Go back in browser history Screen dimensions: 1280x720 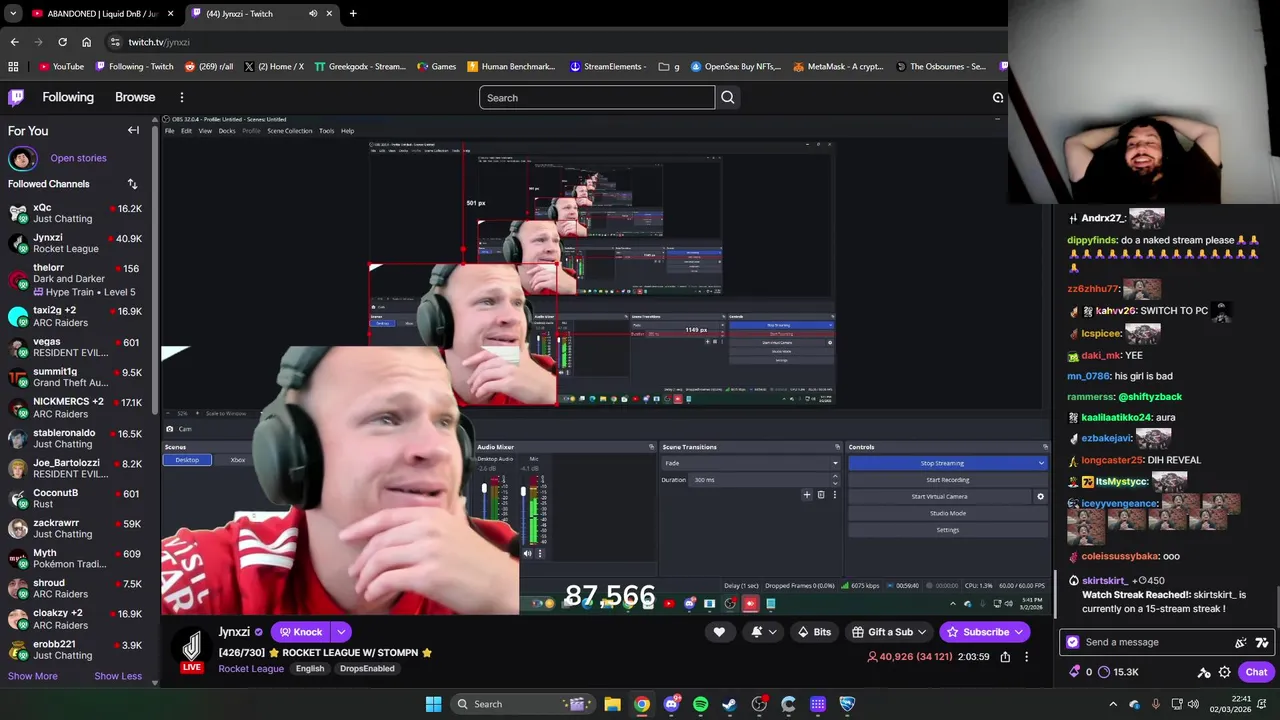(x=14, y=42)
